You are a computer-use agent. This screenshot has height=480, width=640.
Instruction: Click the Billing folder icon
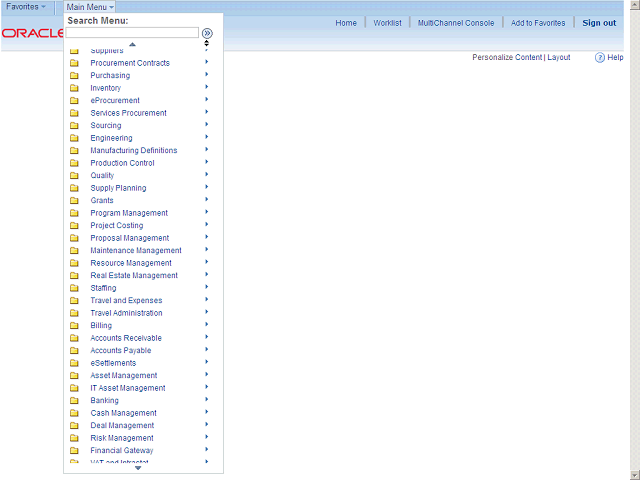[74, 325]
